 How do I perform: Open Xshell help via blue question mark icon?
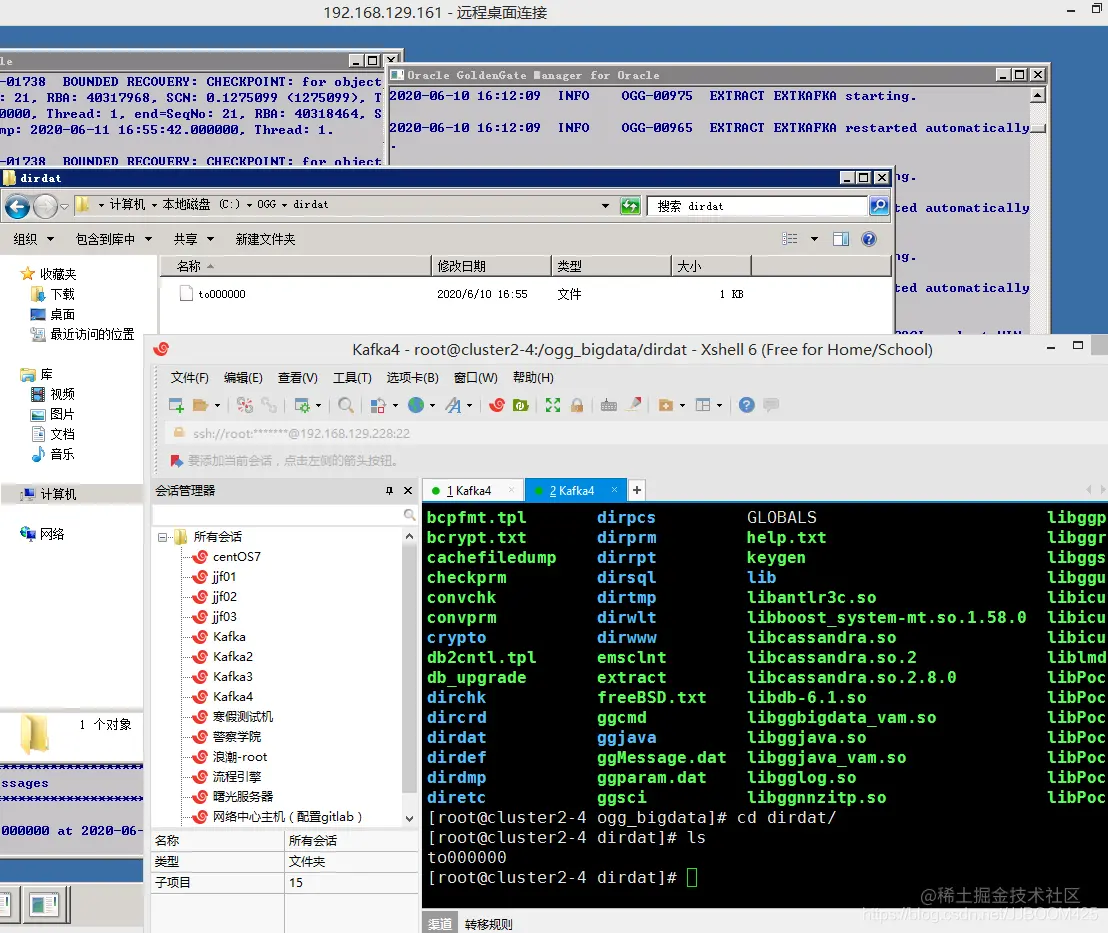click(746, 405)
